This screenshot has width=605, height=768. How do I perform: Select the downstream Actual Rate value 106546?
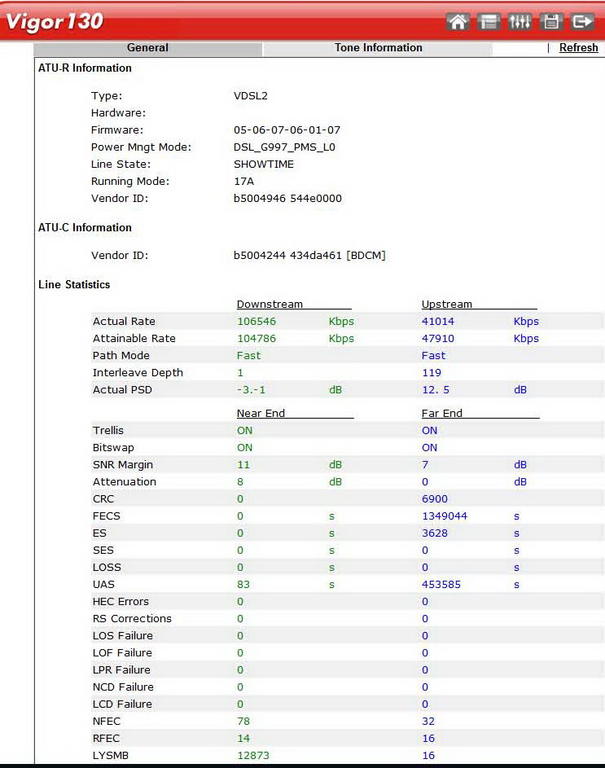click(x=256, y=321)
